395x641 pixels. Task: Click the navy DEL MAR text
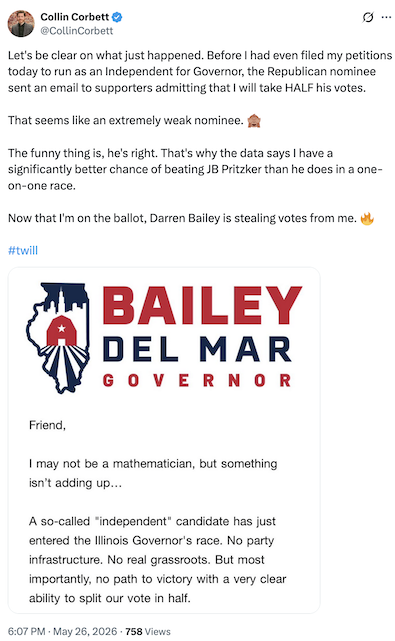click(197, 350)
